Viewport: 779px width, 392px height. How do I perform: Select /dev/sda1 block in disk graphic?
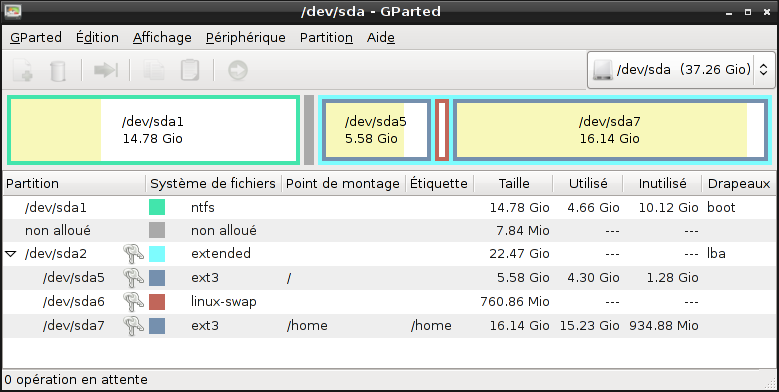(x=154, y=130)
